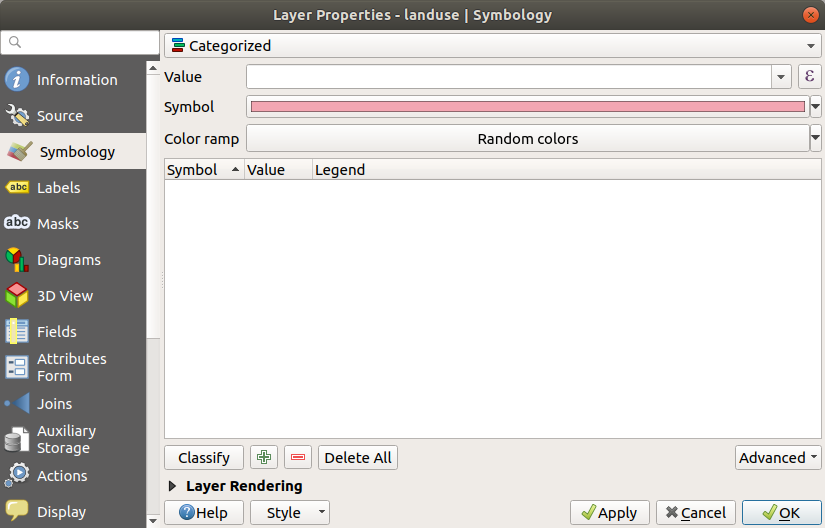
Task: Click the Information icon in sidebar
Action: click(17, 80)
